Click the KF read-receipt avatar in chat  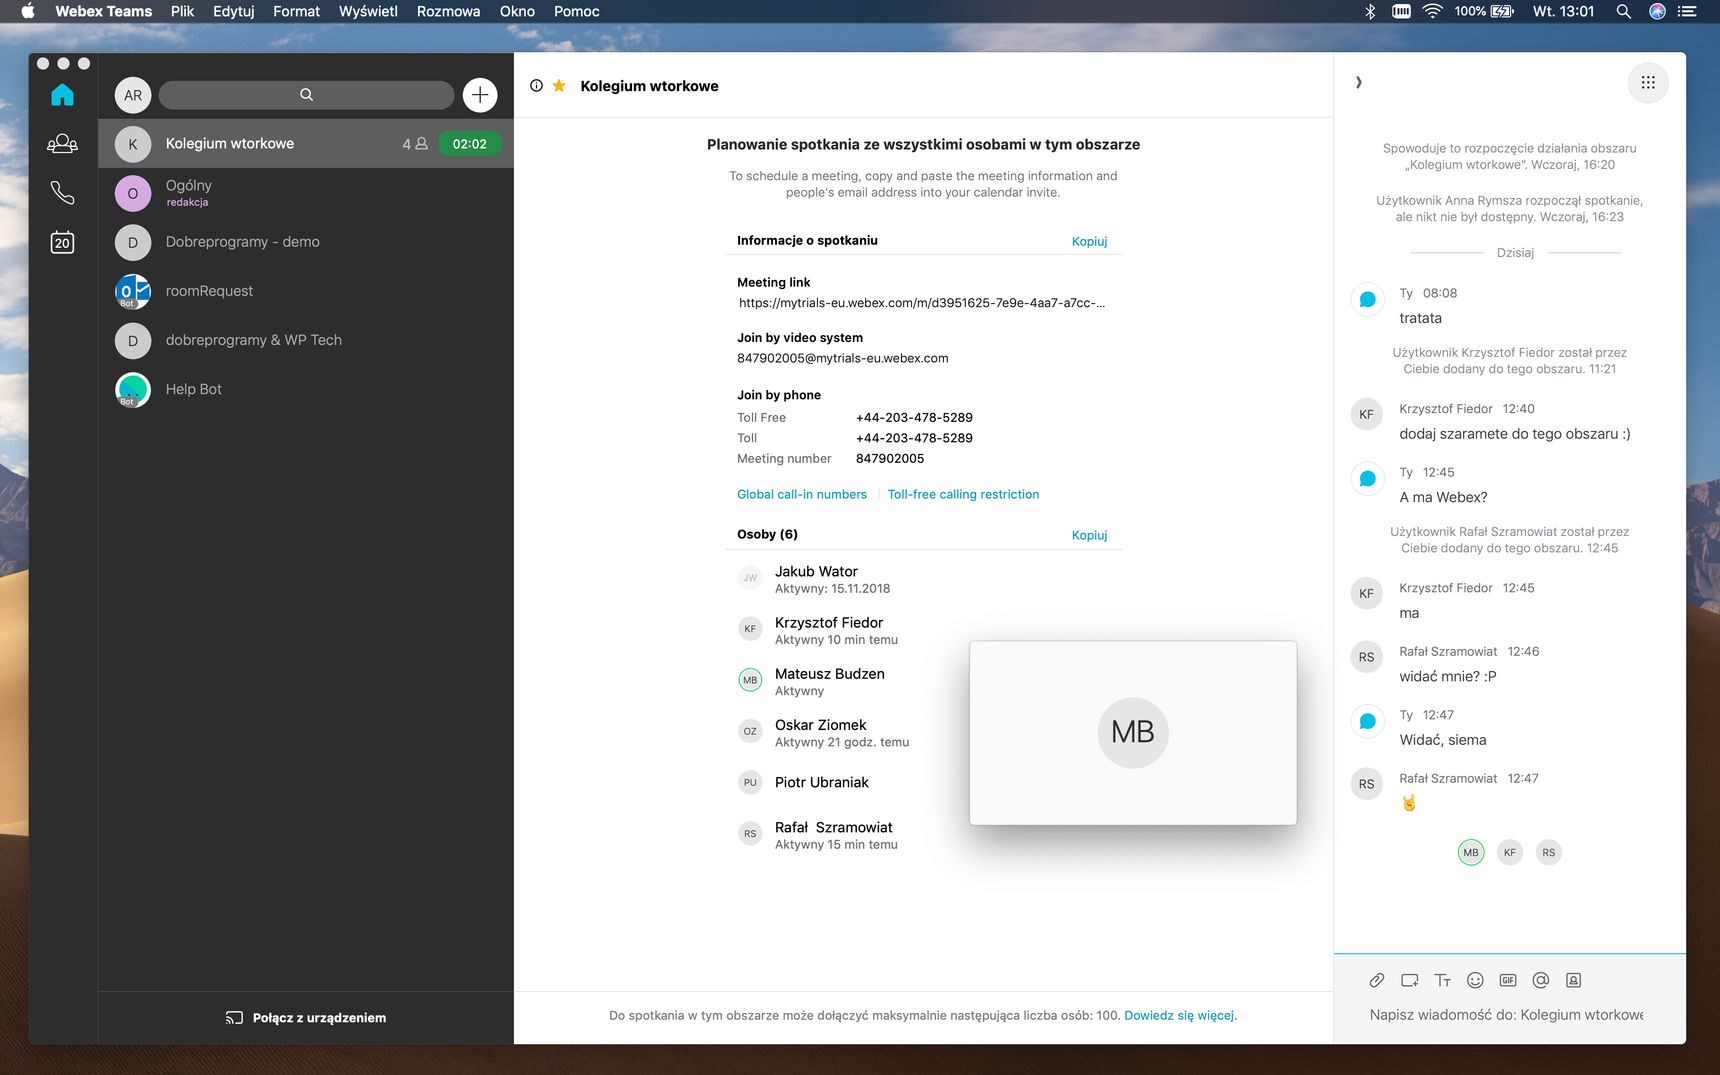pyautogui.click(x=1510, y=852)
